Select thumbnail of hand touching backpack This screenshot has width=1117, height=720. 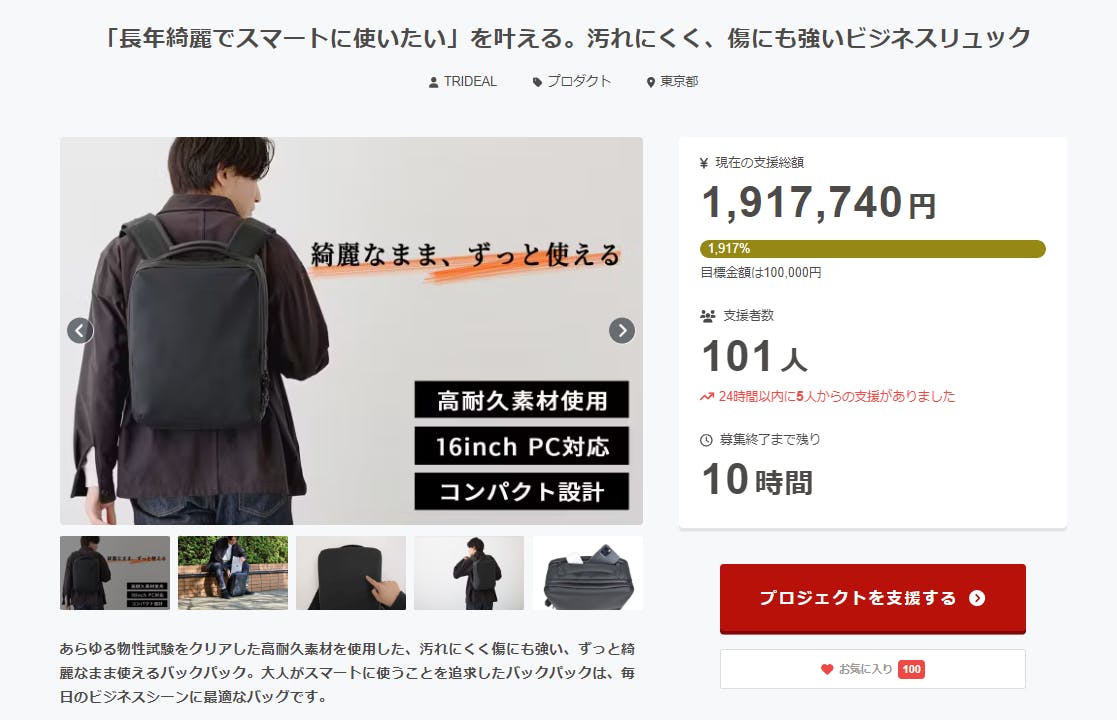pos(350,573)
